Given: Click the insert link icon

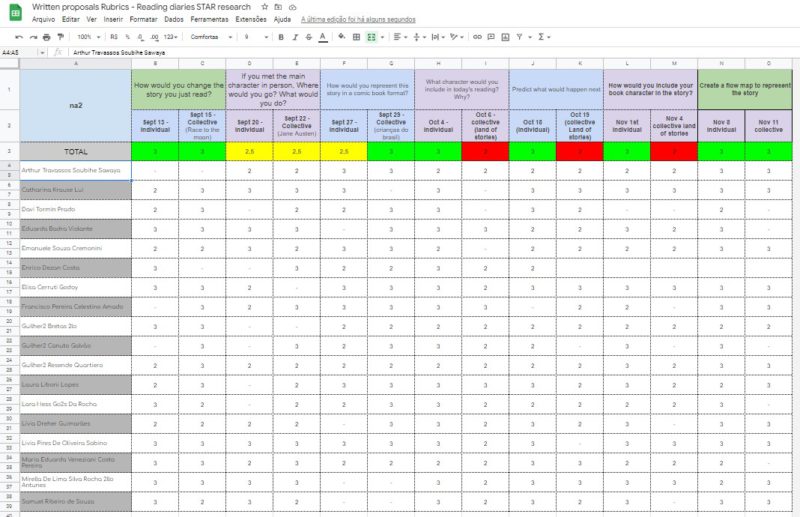Looking at the screenshot, I should tap(477, 37).
